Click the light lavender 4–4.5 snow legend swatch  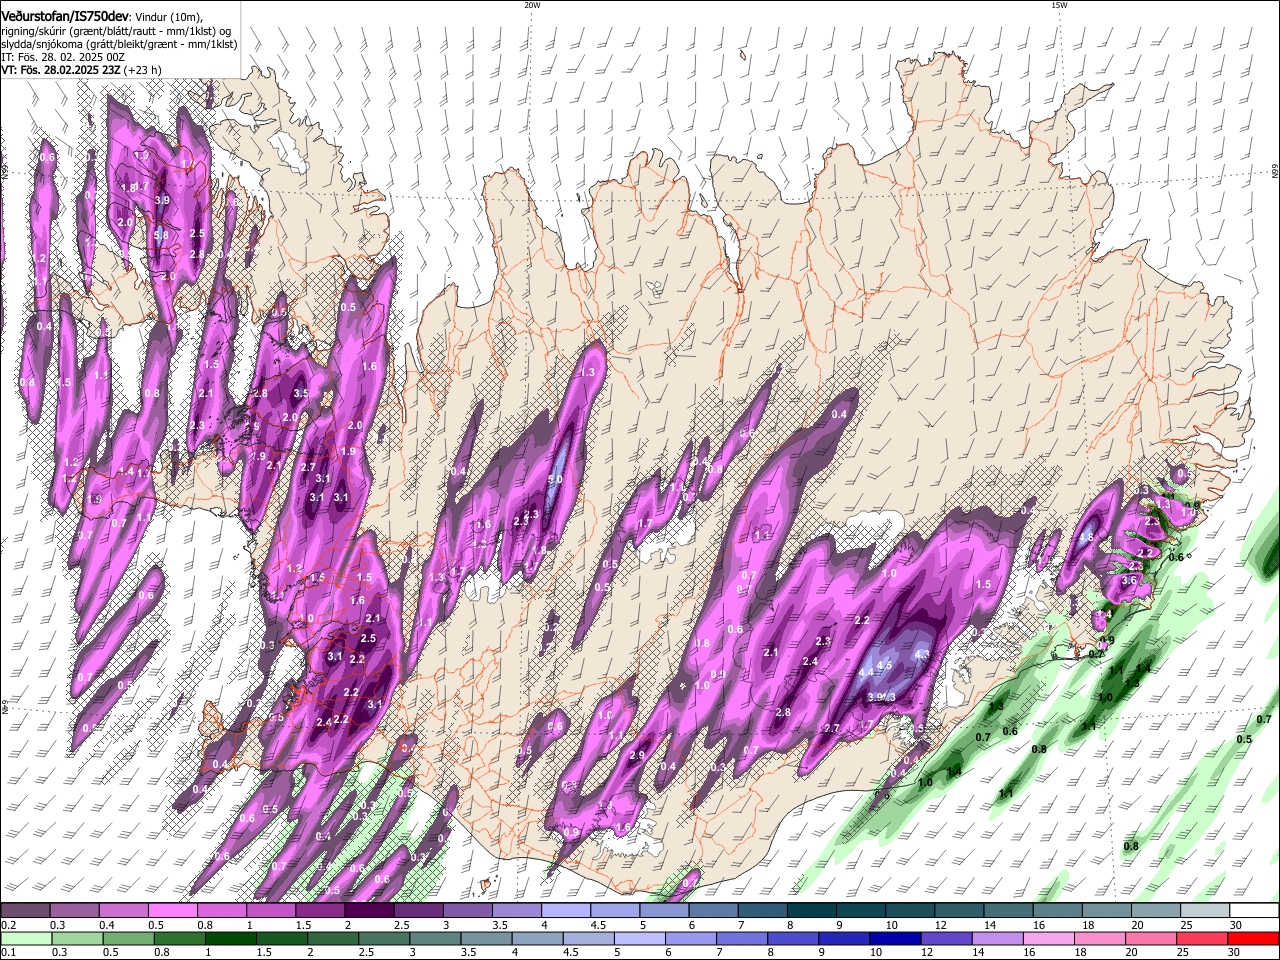(x=566, y=911)
